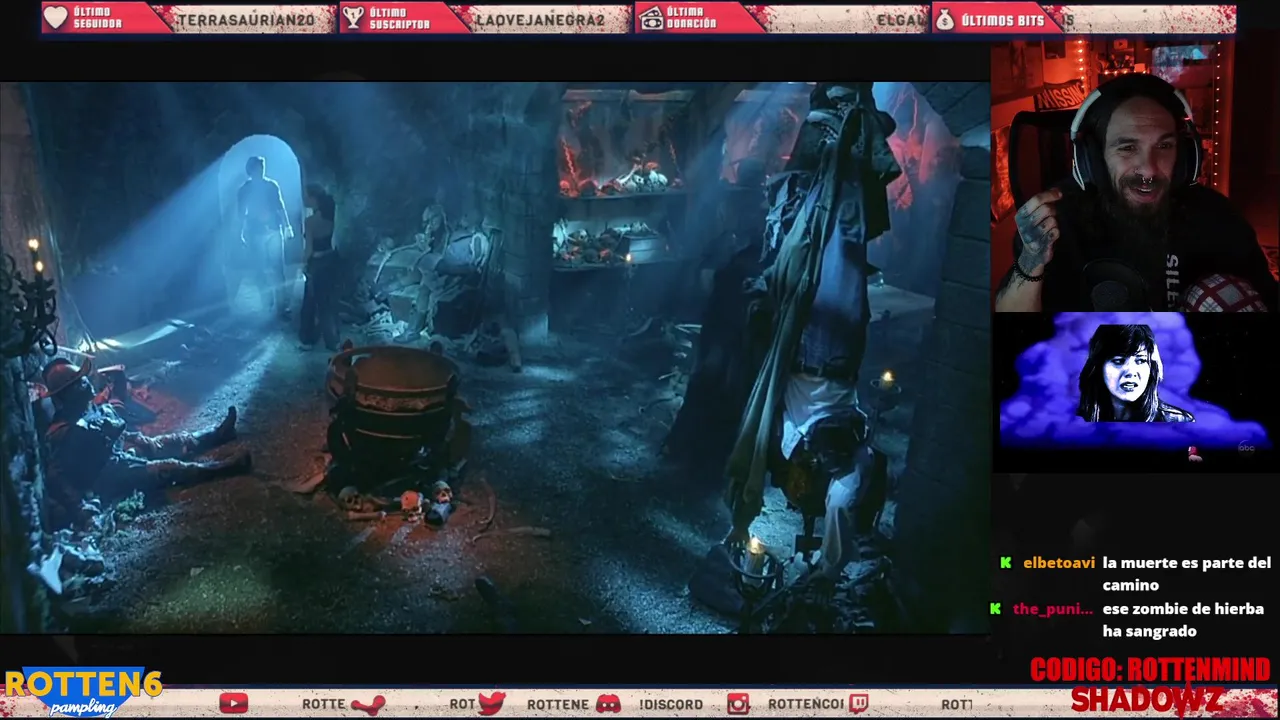Click donor name ELGAL
Image resolution: width=1280 pixels, height=720 pixels.
click(x=900, y=20)
